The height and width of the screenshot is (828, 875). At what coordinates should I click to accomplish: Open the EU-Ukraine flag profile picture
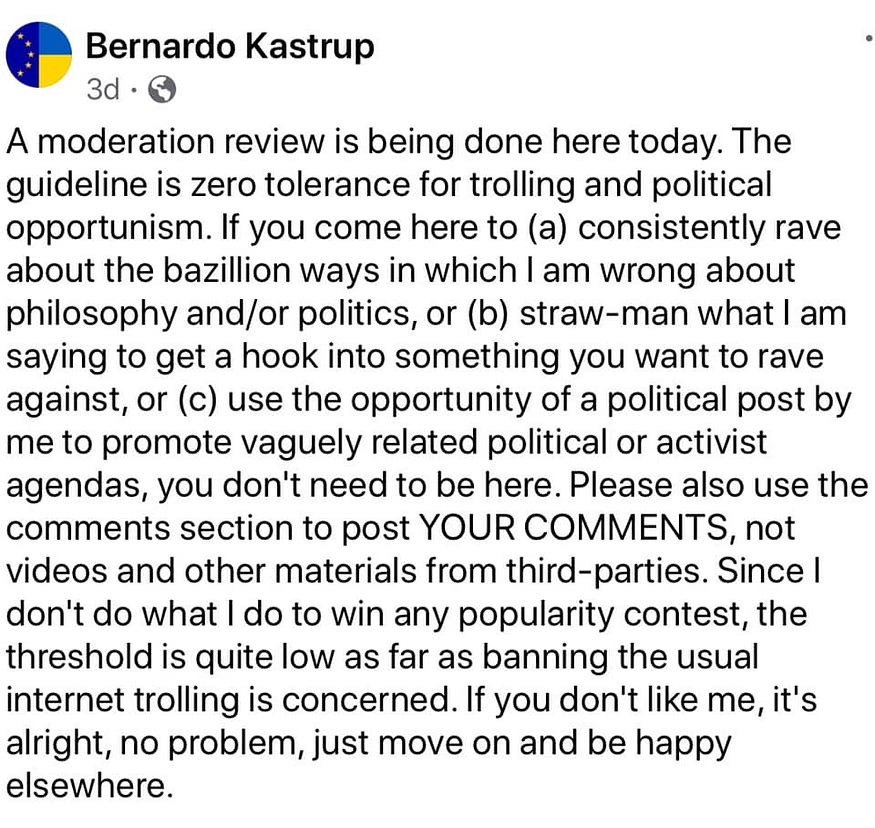pyautogui.click(x=39, y=55)
